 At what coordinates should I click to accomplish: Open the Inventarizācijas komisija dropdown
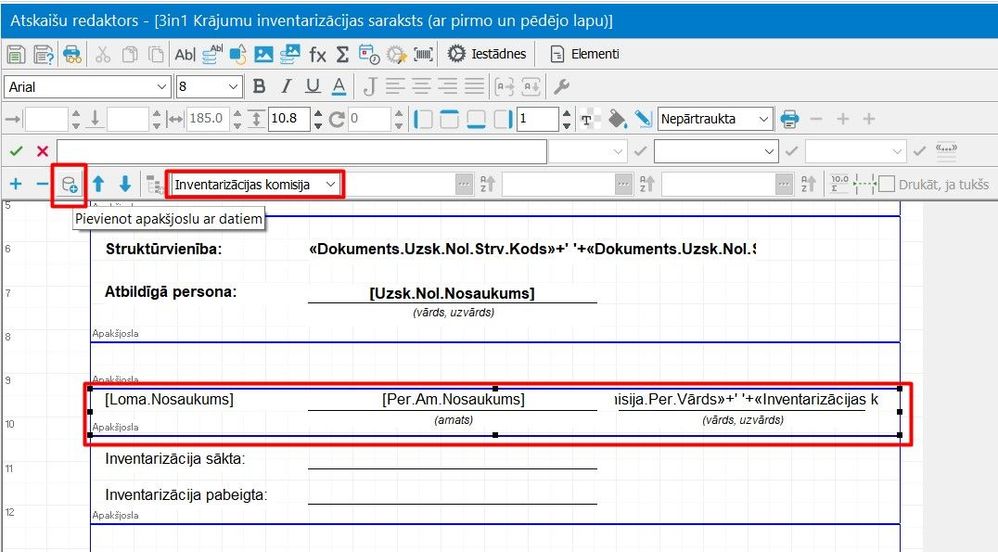tap(255, 185)
